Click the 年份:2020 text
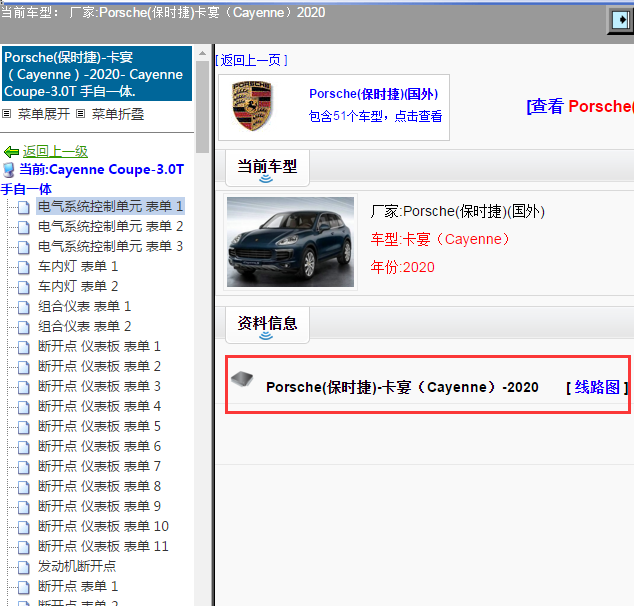Viewport: 634px width, 606px height. pyautogui.click(x=403, y=267)
